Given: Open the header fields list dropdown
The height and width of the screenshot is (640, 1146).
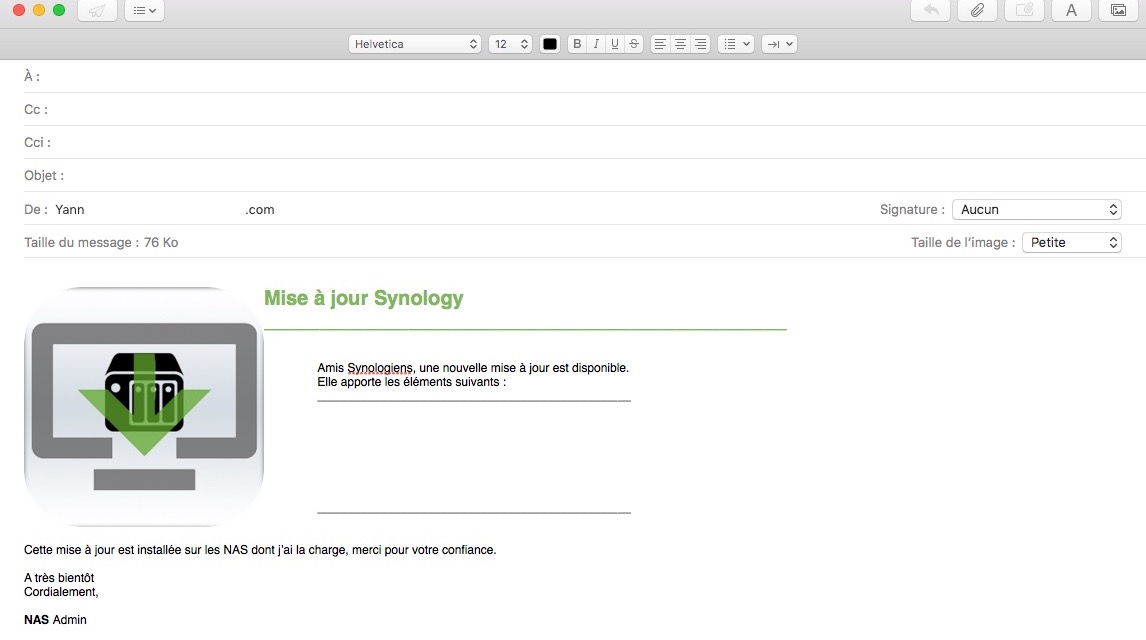Looking at the screenshot, I should tap(144, 11).
